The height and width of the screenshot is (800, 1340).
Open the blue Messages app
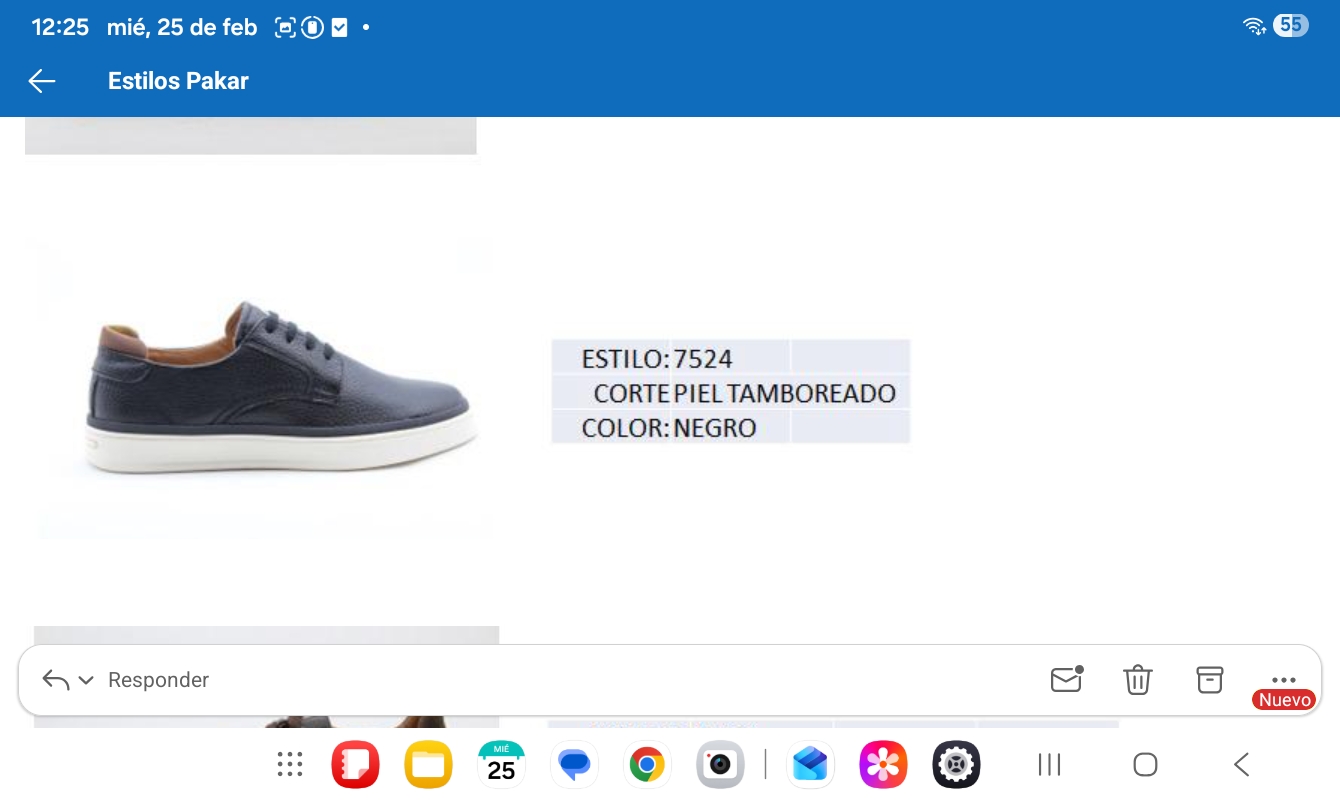pos(574,765)
